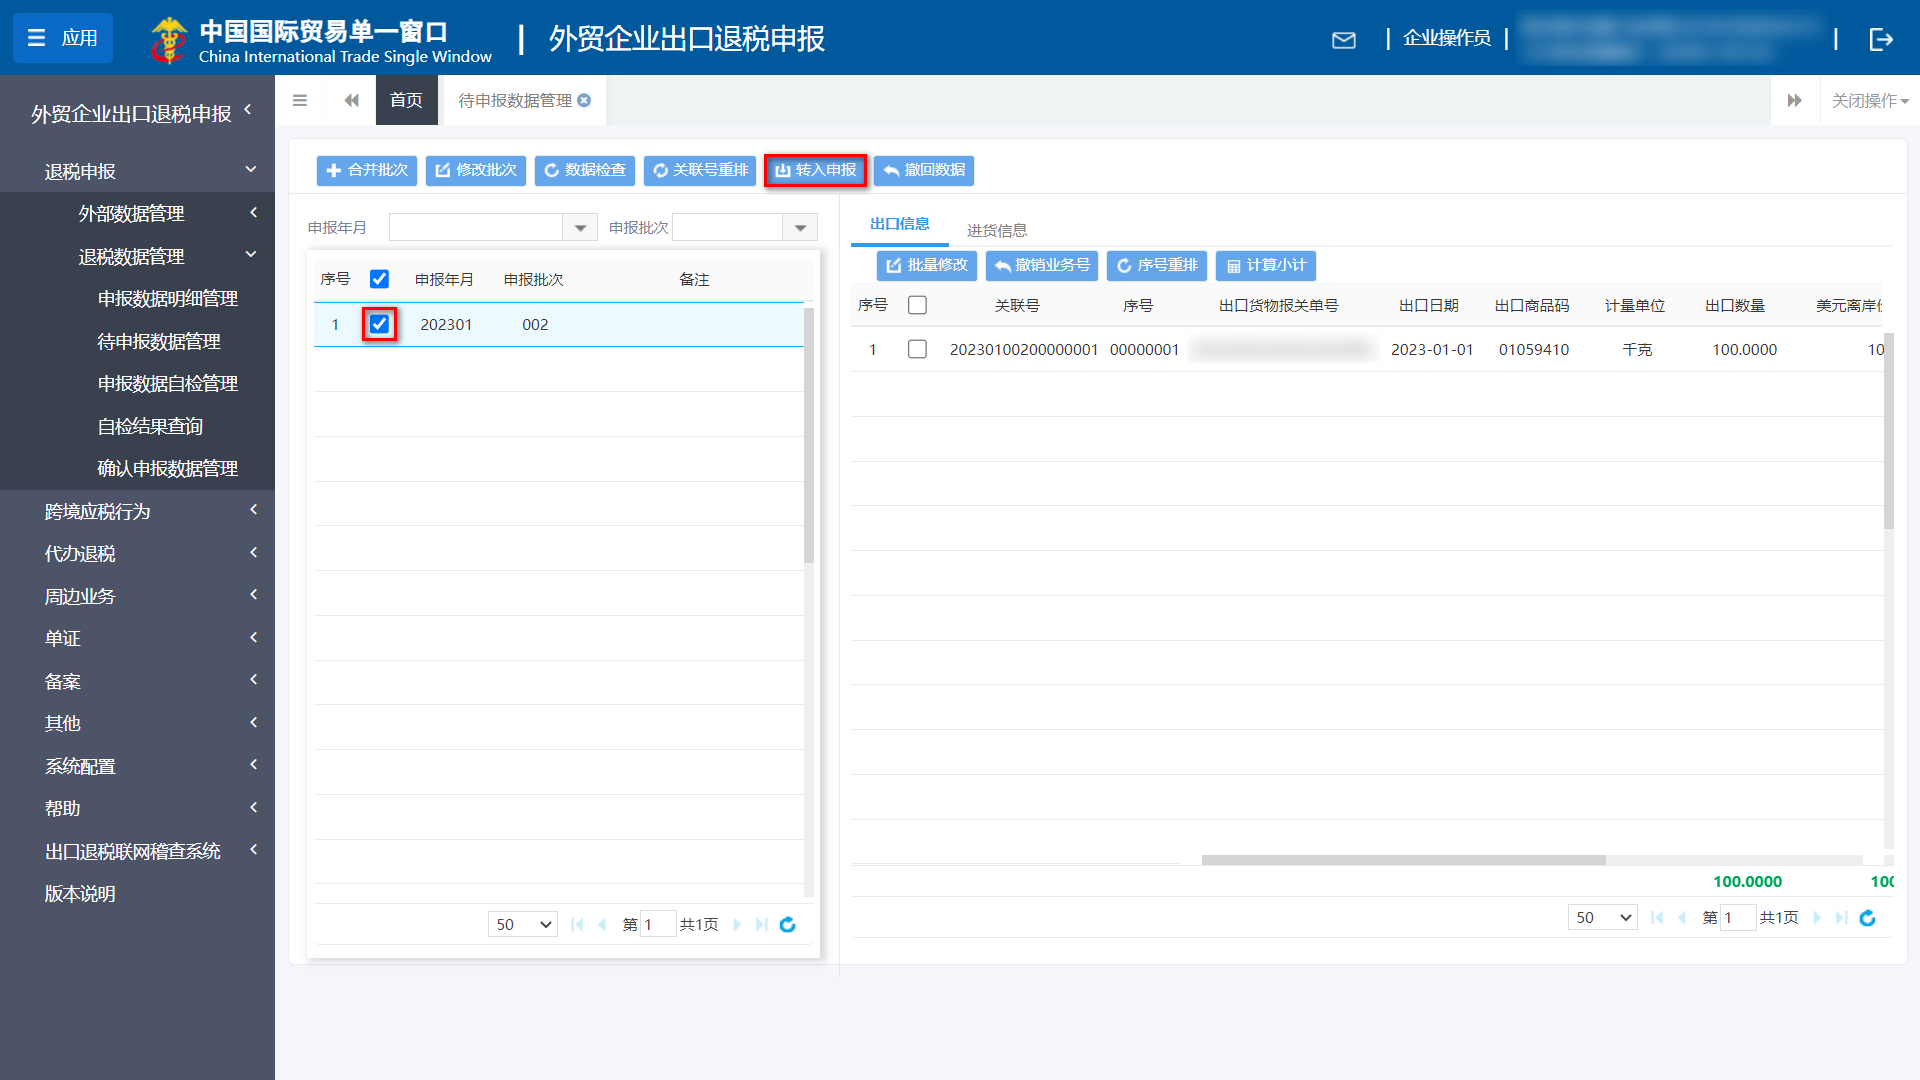Uncheck the batch row 202301 checkbox
The width and height of the screenshot is (1920, 1080).
tap(379, 324)
